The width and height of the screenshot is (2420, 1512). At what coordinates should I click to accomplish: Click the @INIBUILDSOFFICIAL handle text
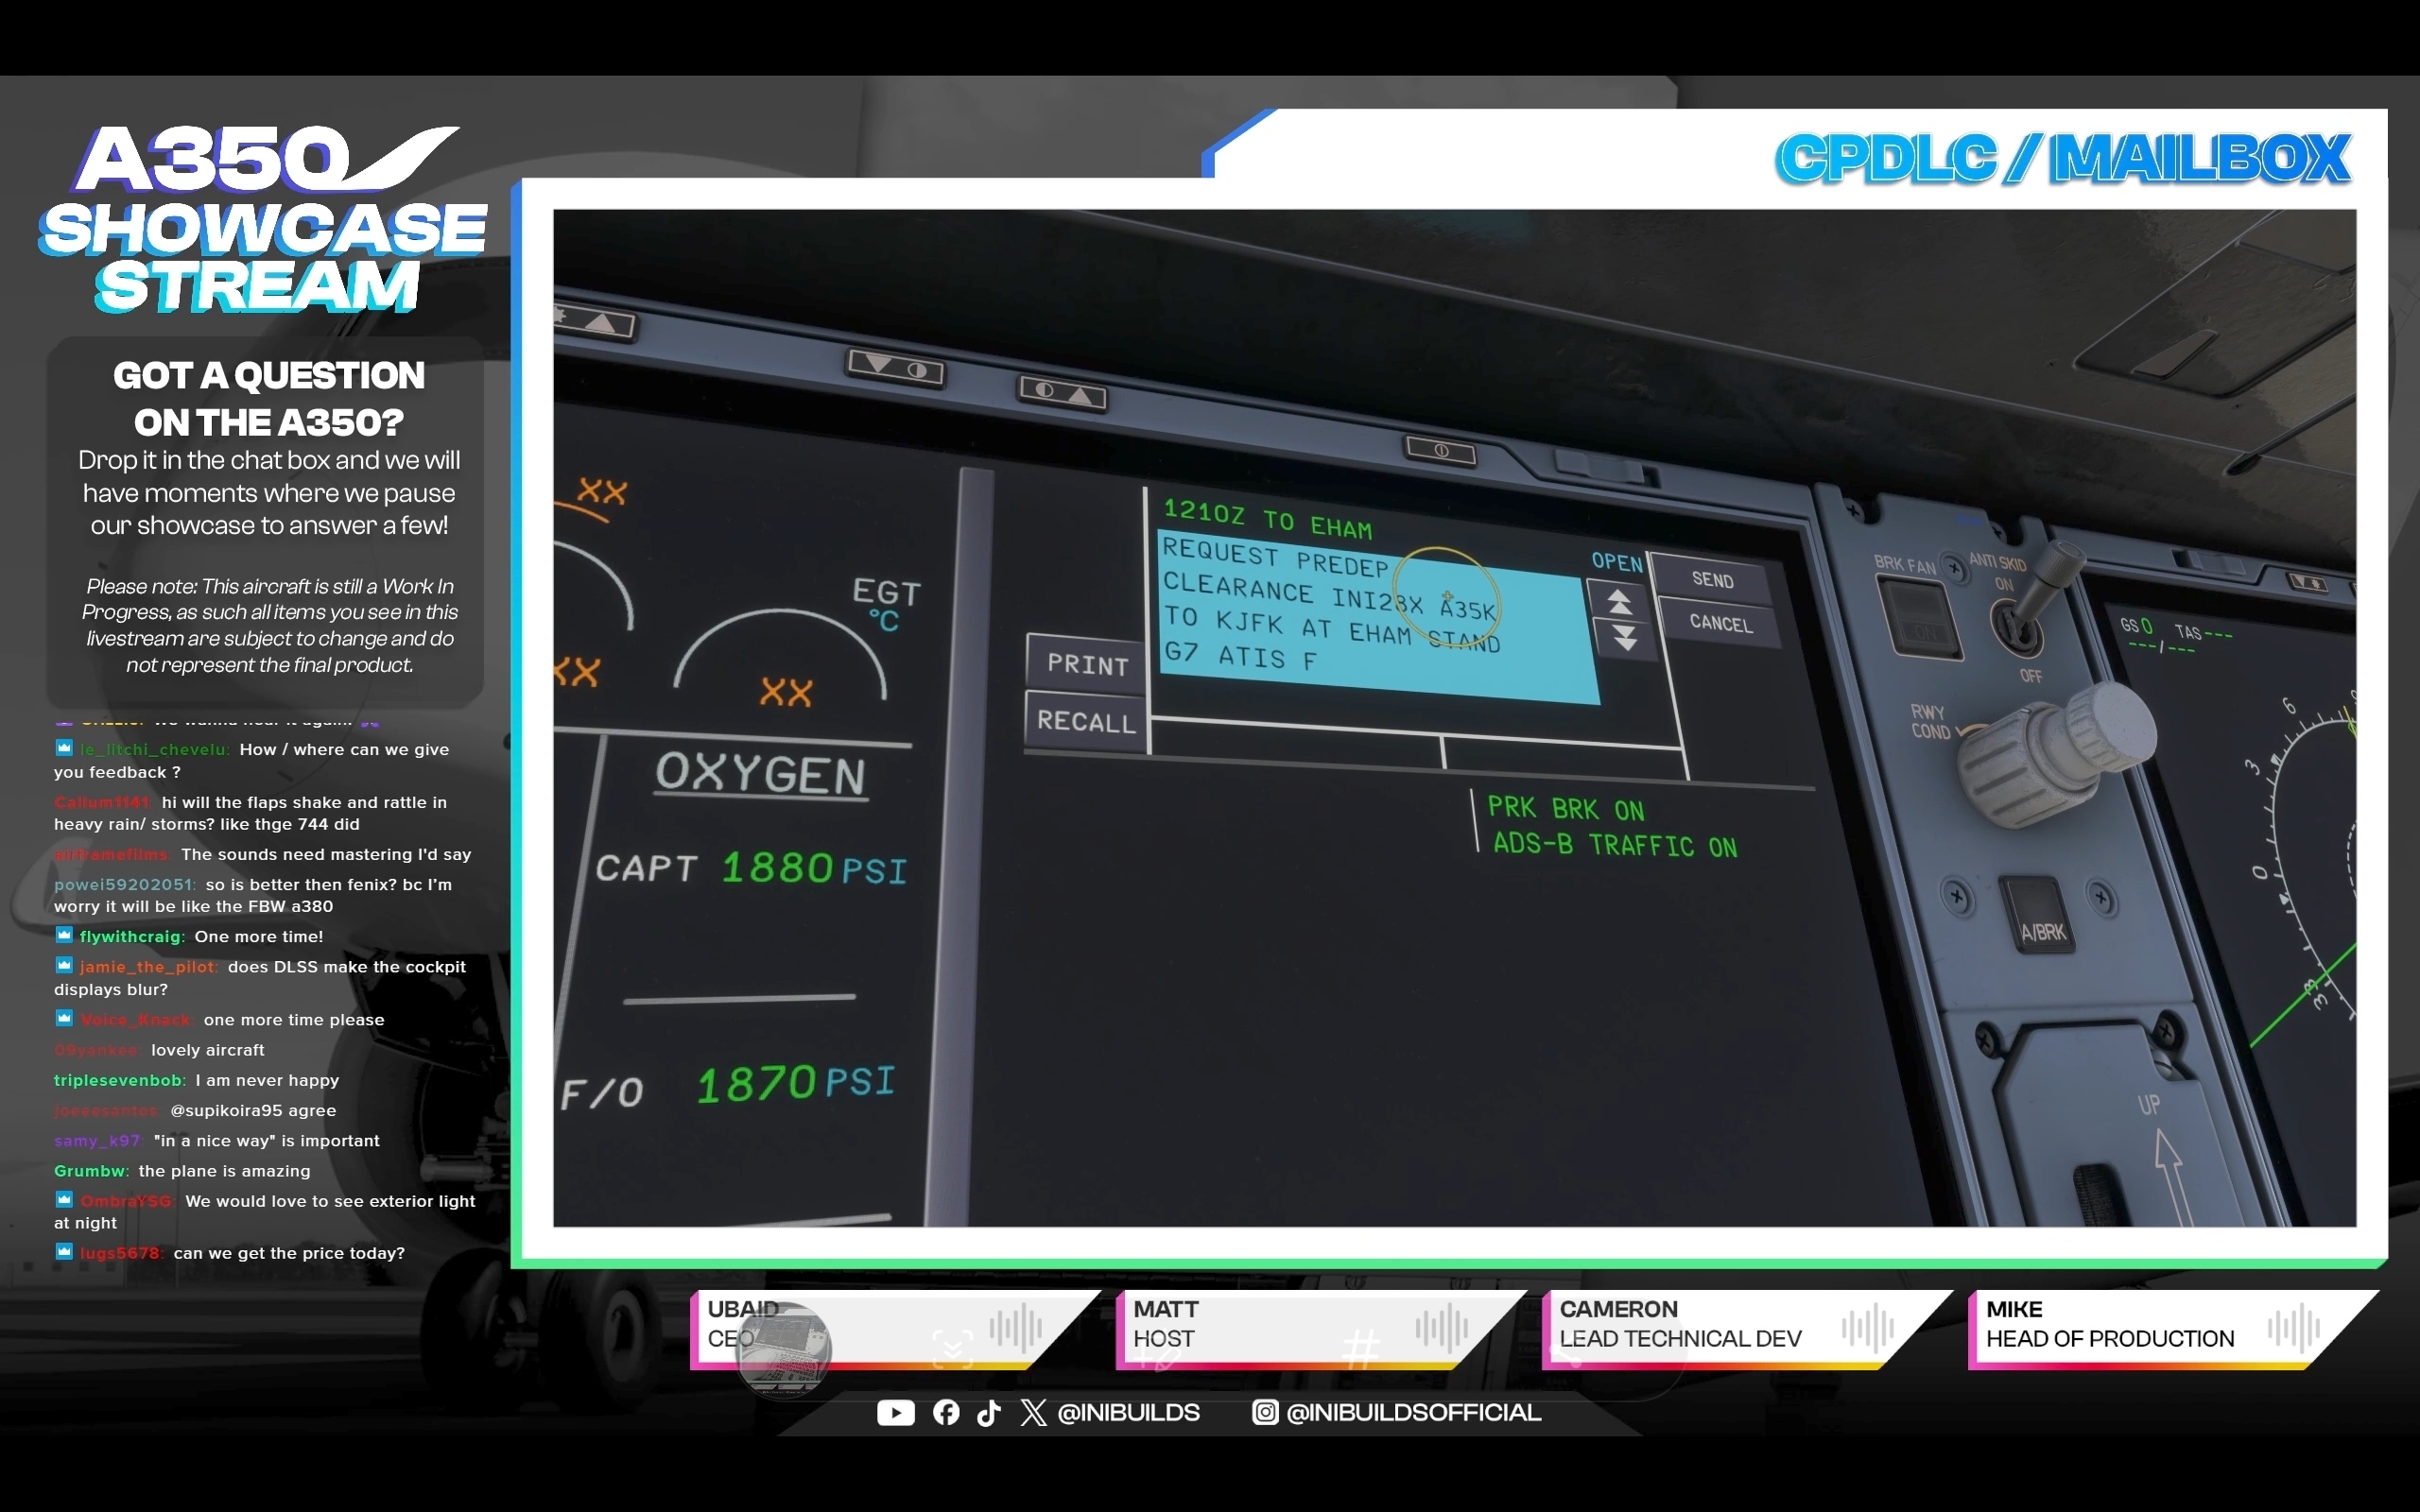click(x=1413, y=1412)
